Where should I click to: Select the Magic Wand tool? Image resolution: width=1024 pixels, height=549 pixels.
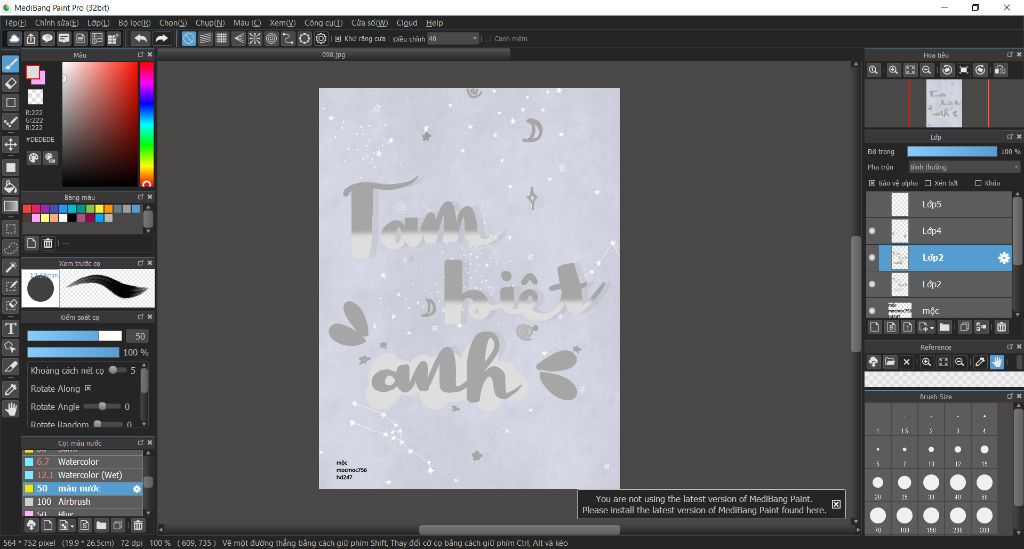pyautogui.click(x=10, y=267)
